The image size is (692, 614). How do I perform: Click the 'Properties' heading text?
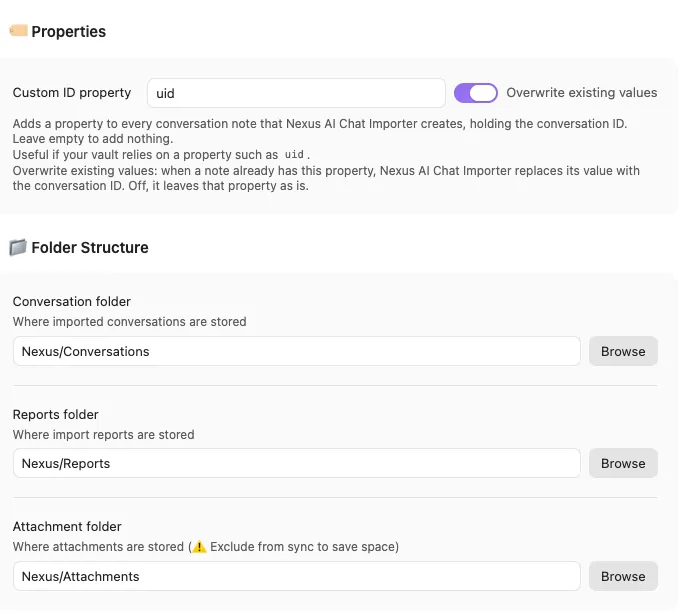coord(69,31)
